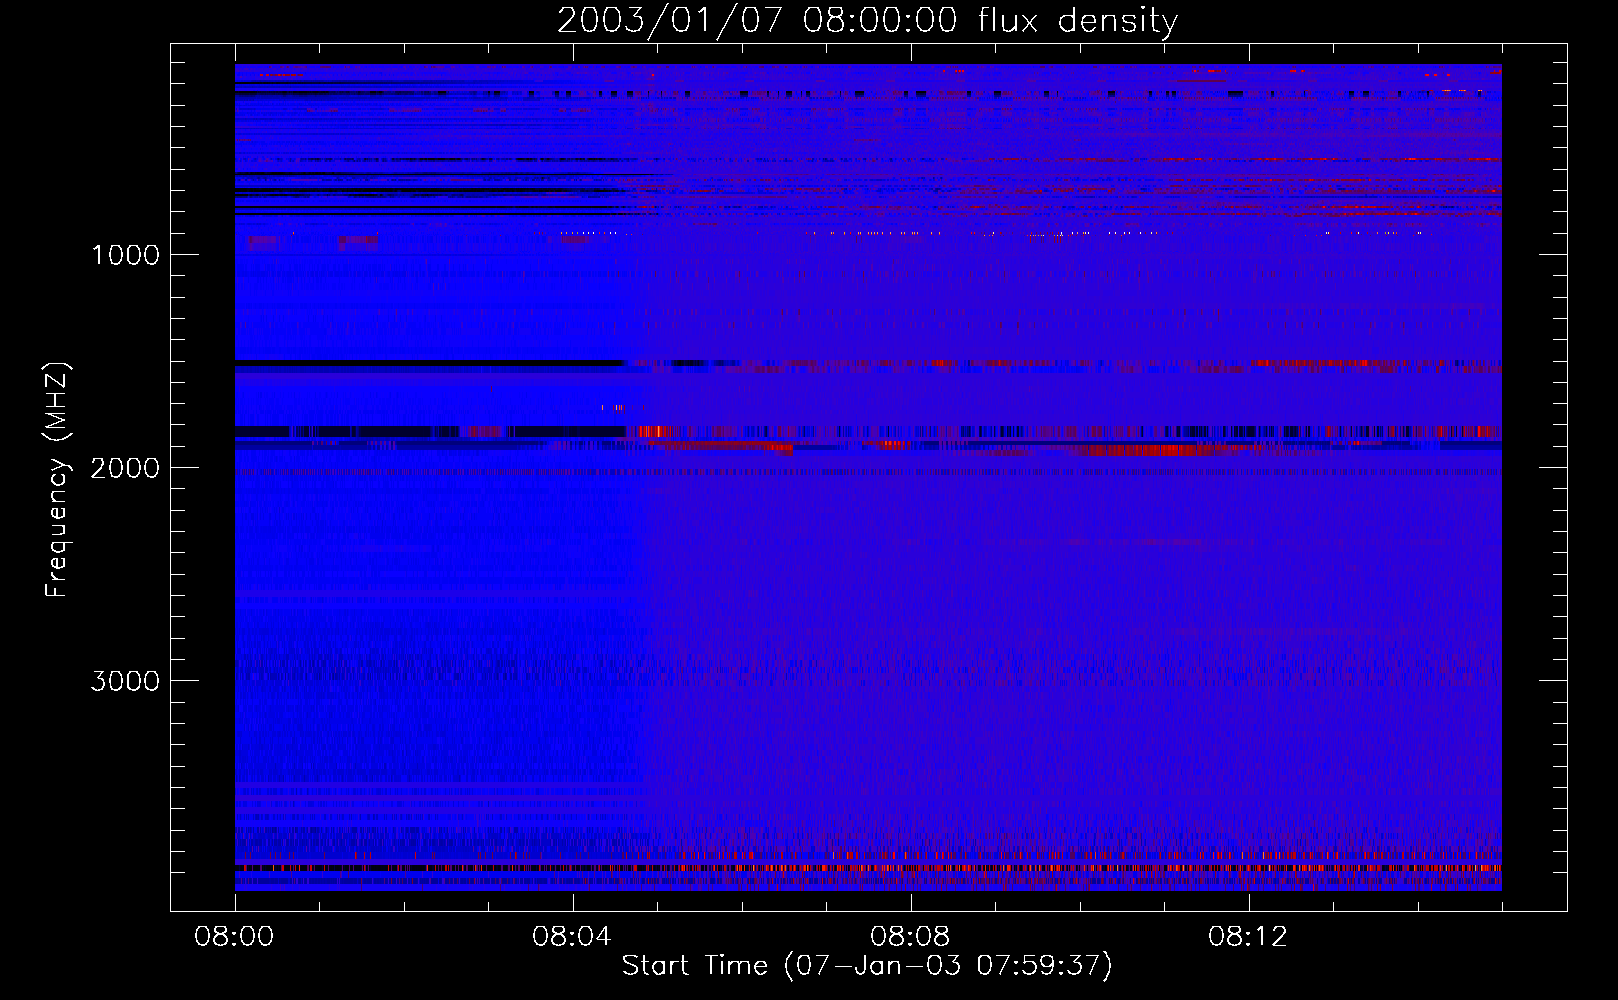Screen dimensions: 1618x1000
Task: Click the "Start Time (07-Jan-03 07:59:37)" axis label
Action: coord(867,966)
